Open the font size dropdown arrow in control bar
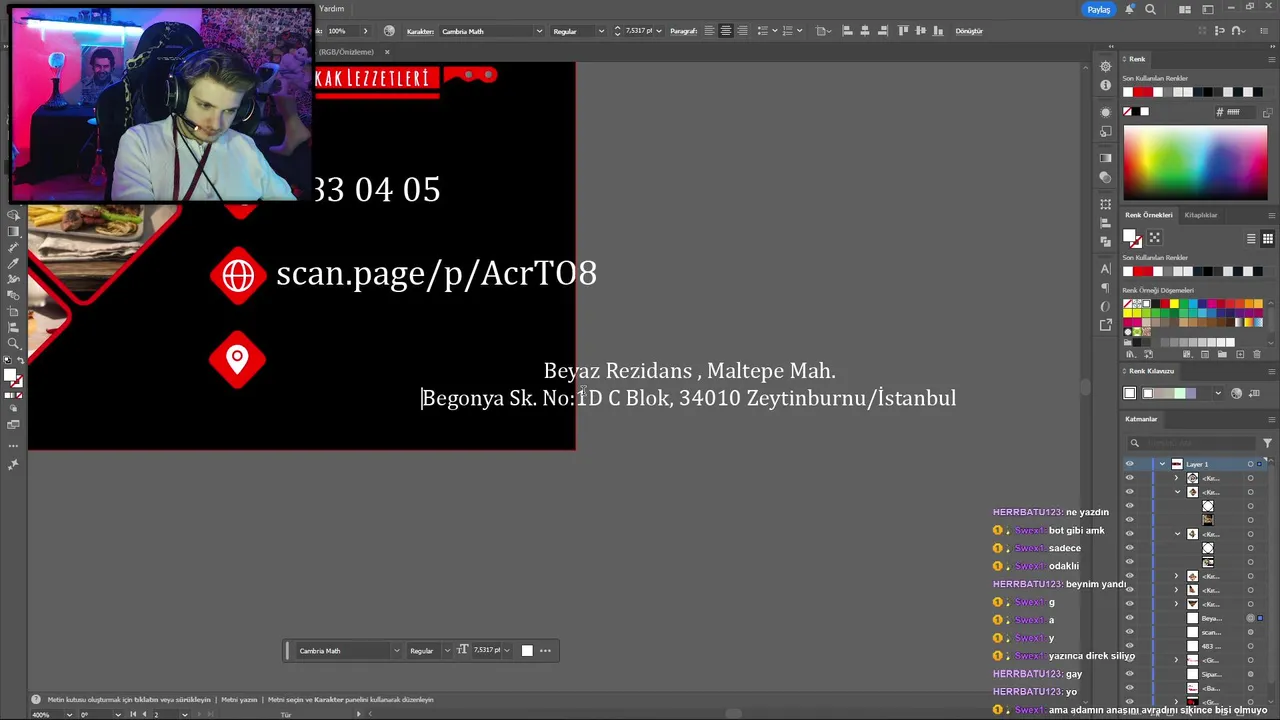The width and height of the screenshot is (1280, 720). click(659, 31)
